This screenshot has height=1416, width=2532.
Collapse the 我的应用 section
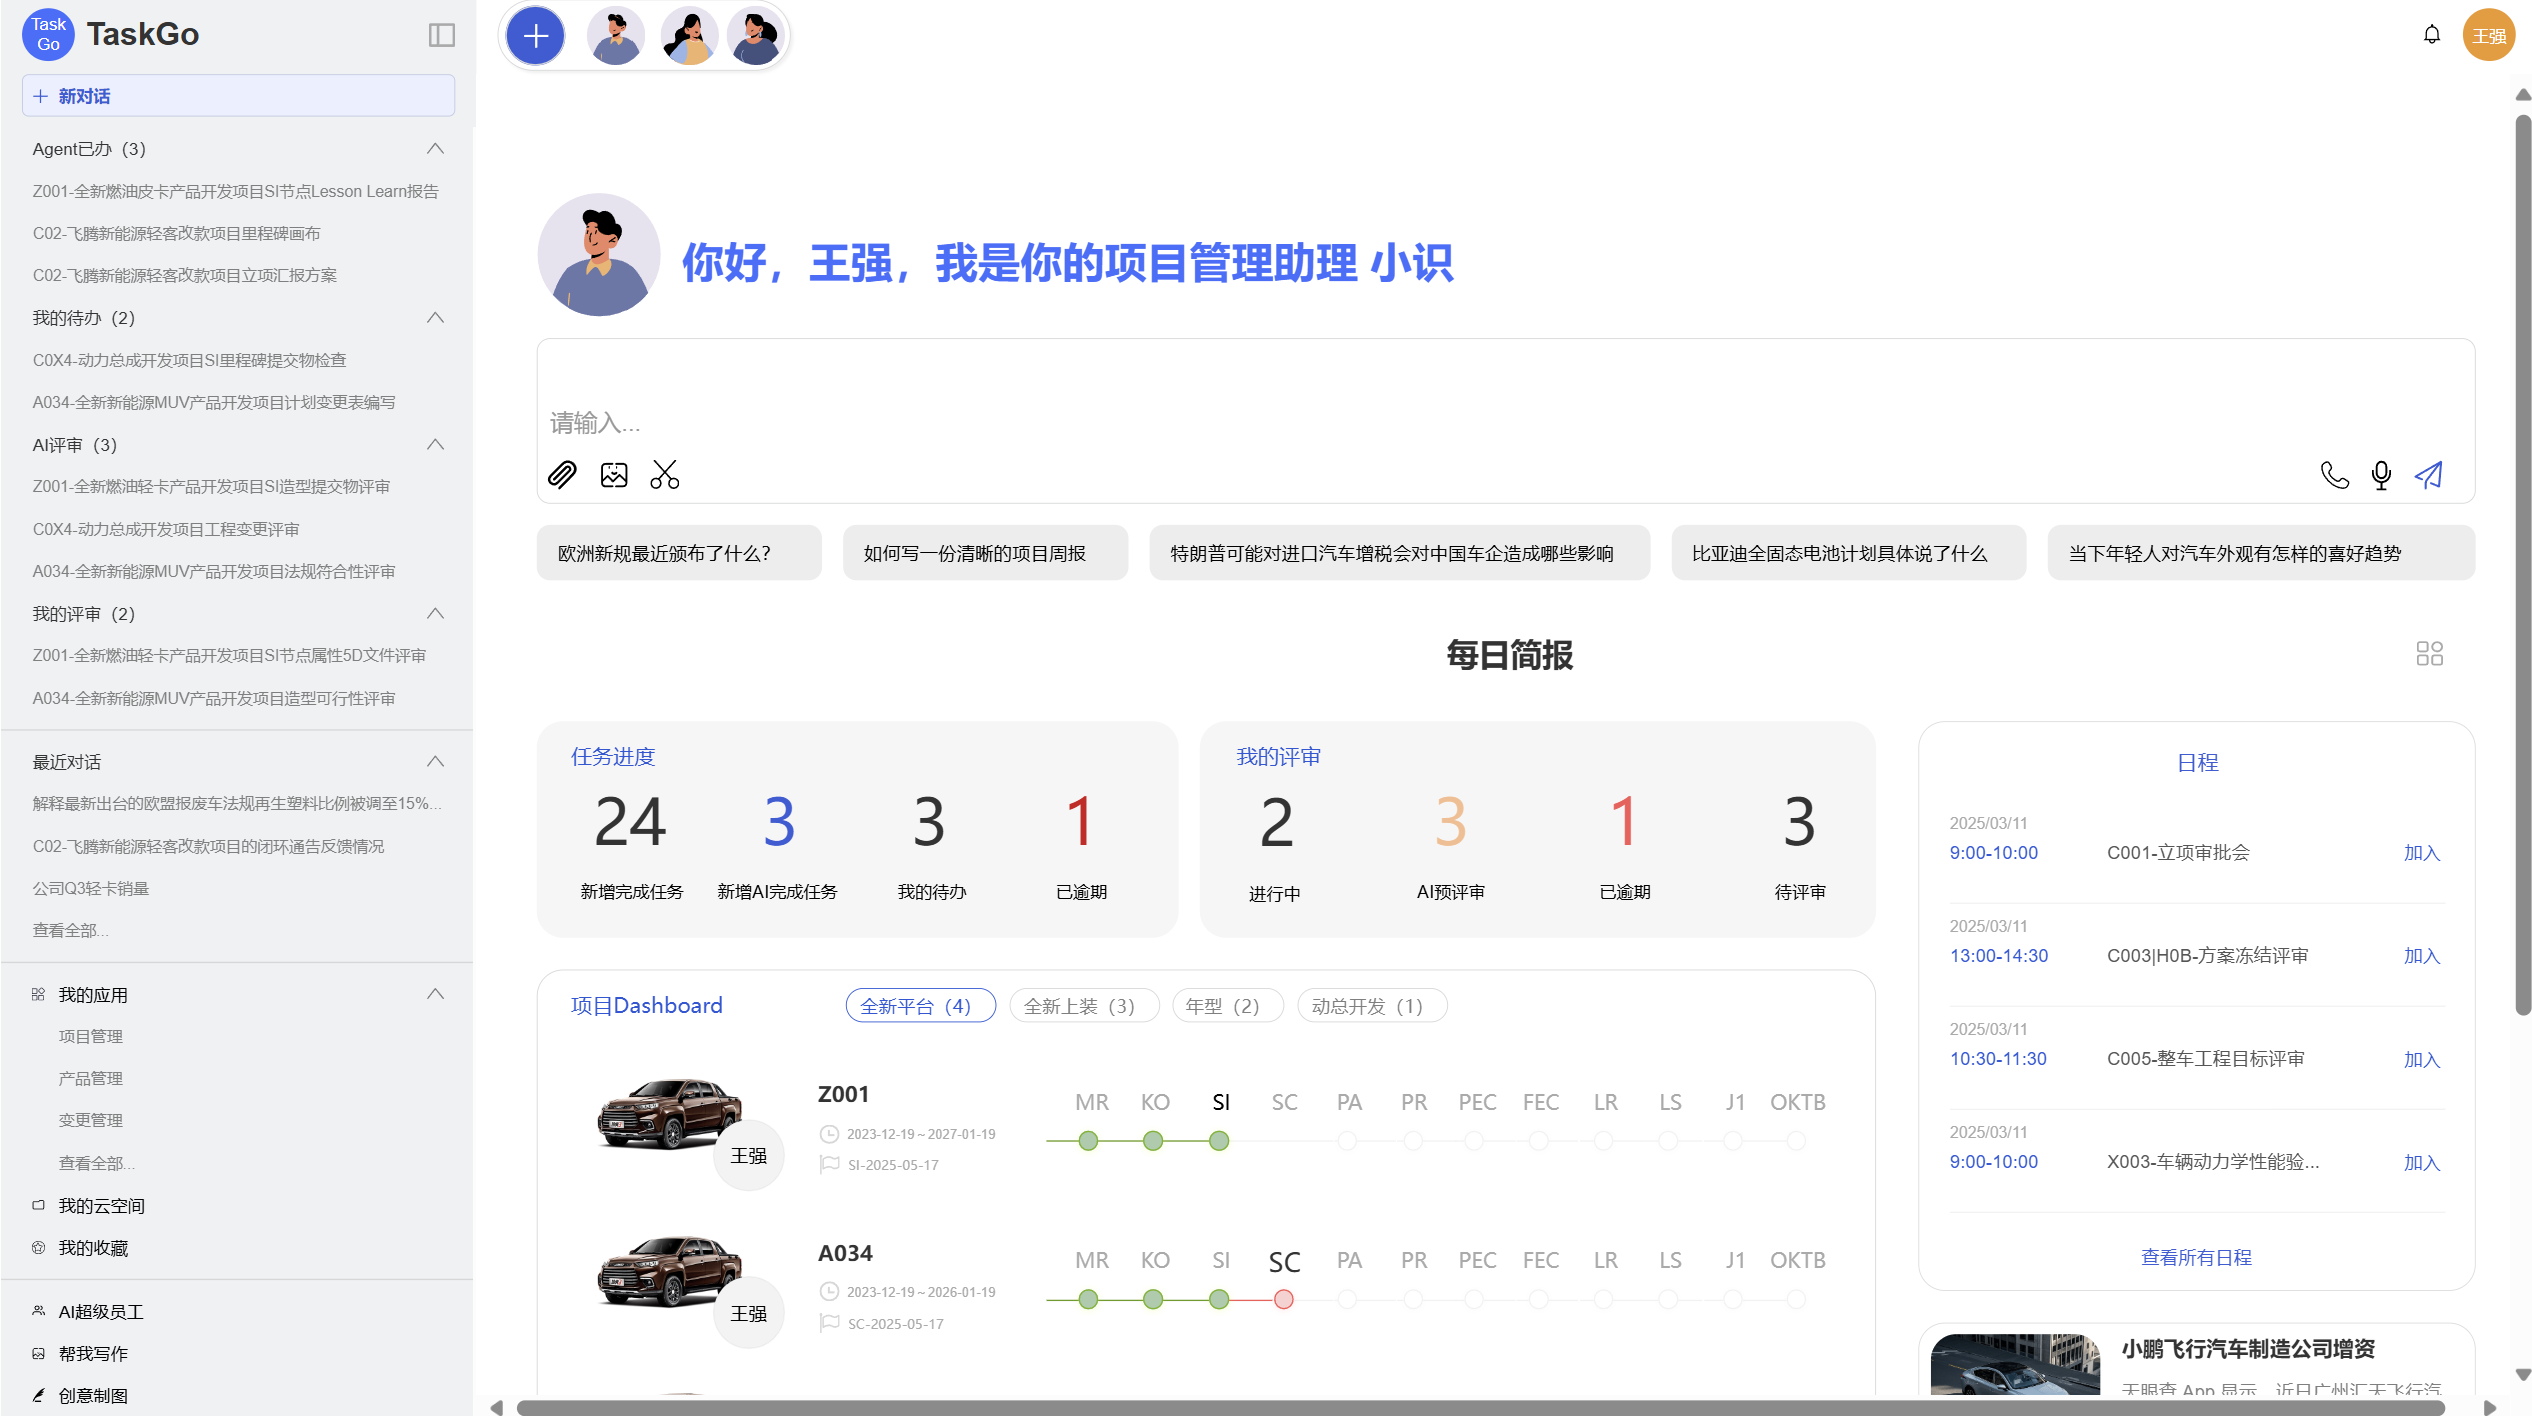435,993
